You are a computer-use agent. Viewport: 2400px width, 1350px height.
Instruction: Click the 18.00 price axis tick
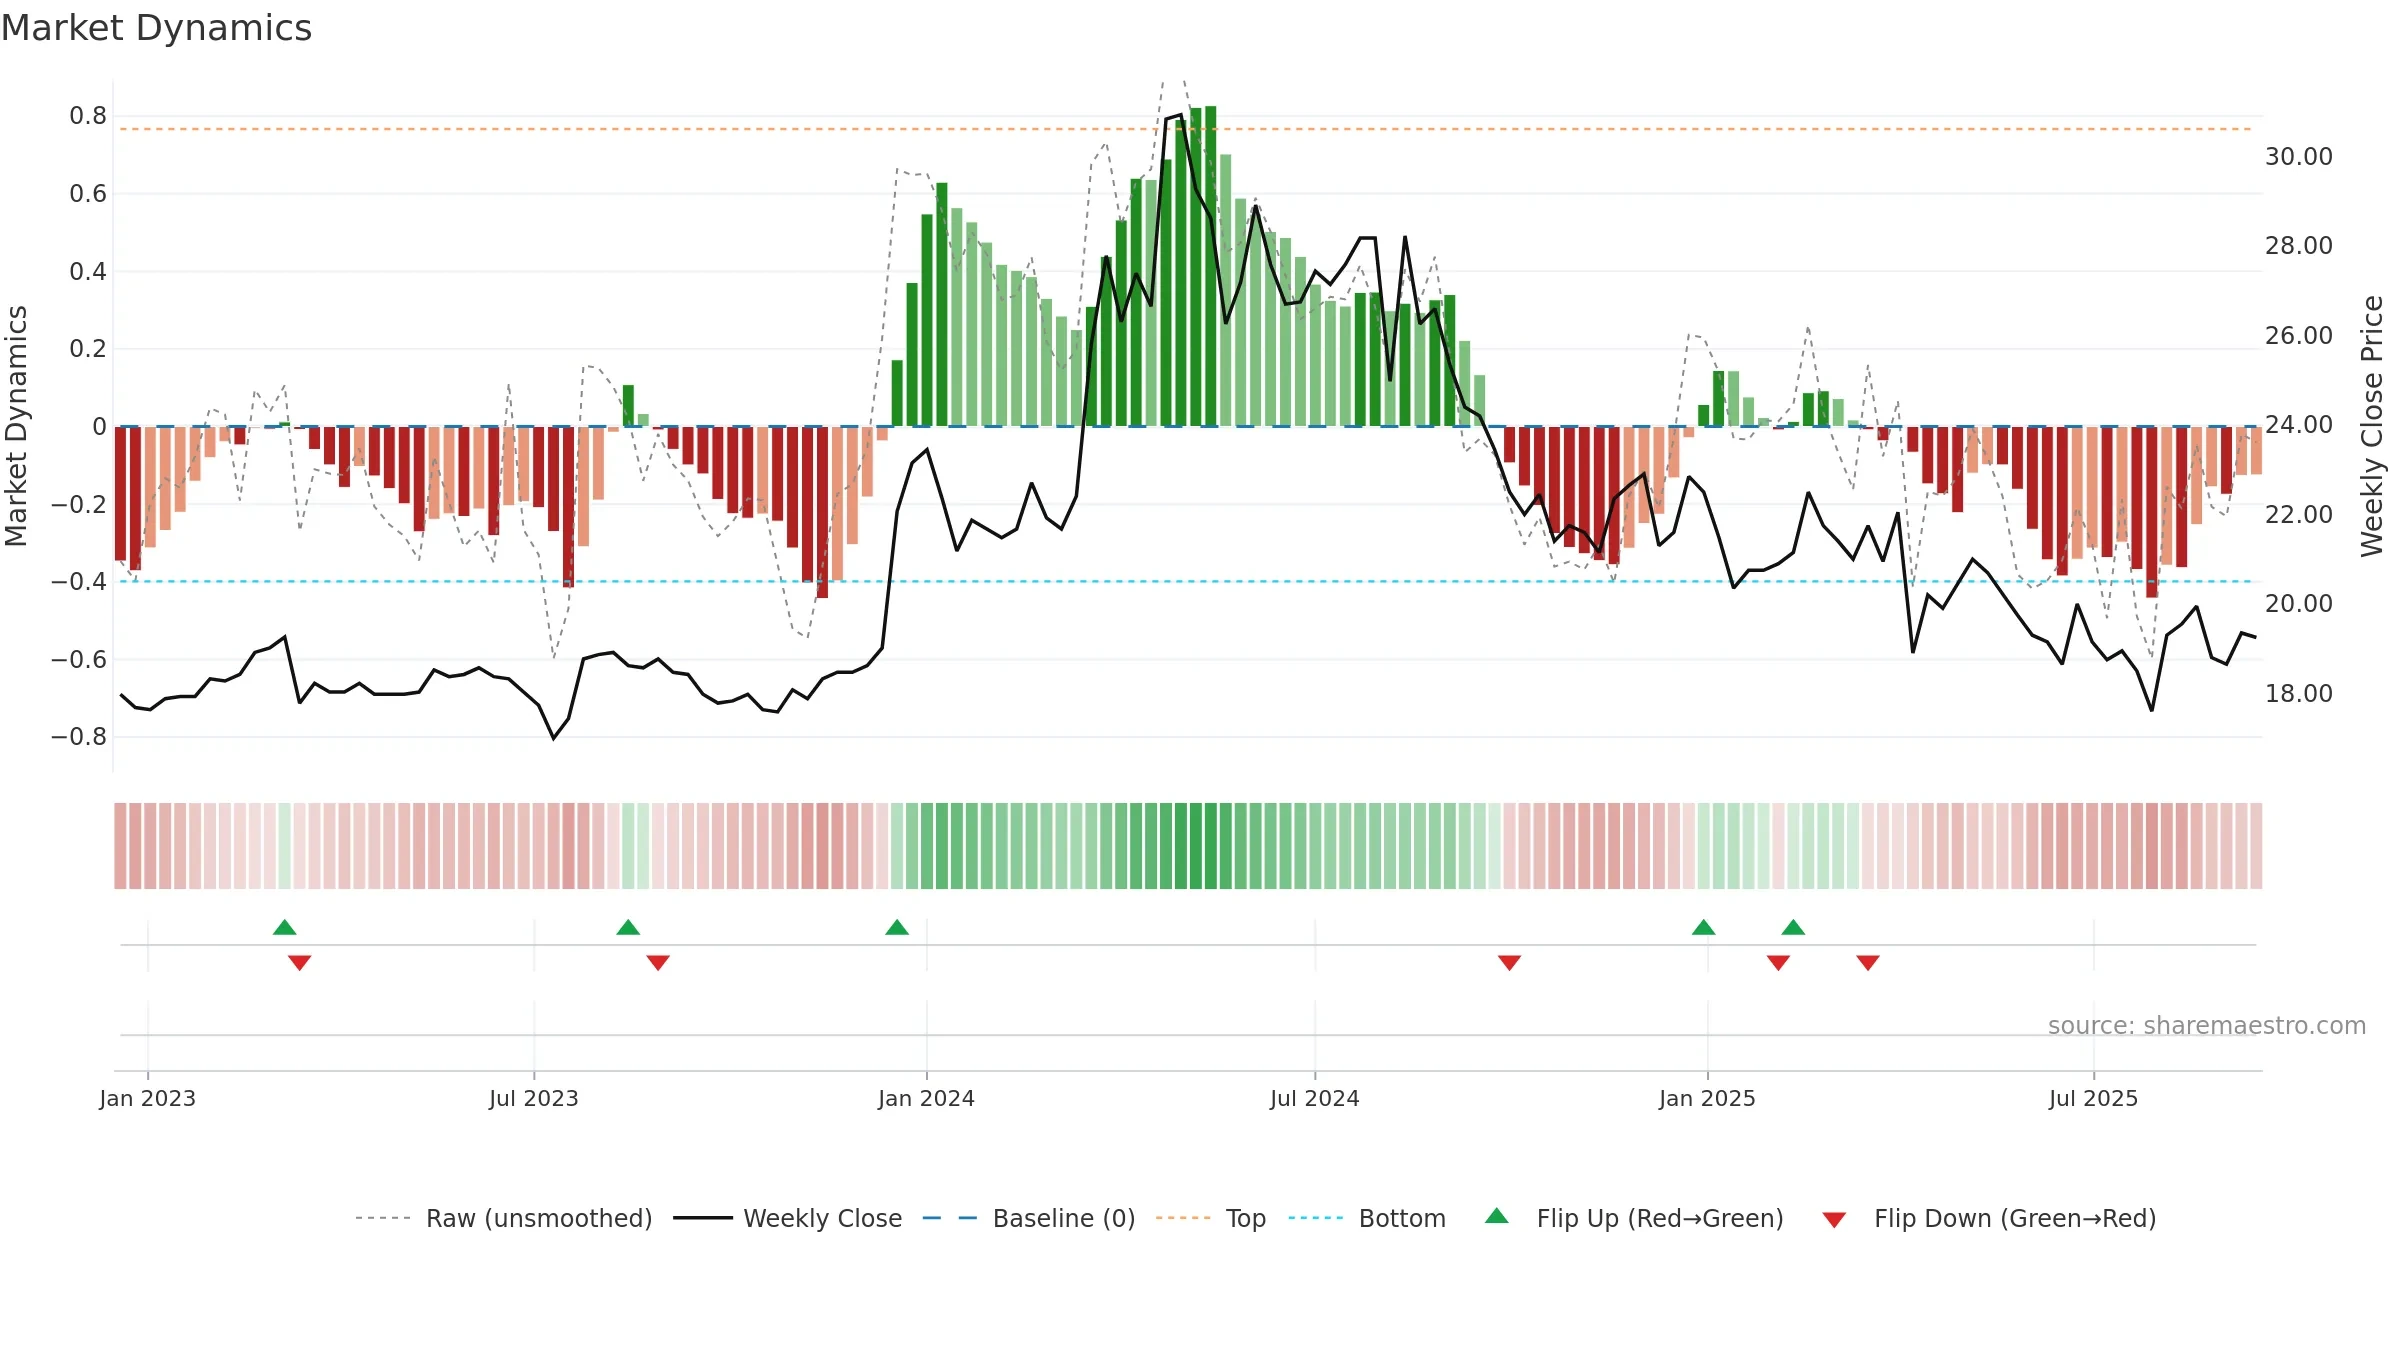(x=2299, y=693)
